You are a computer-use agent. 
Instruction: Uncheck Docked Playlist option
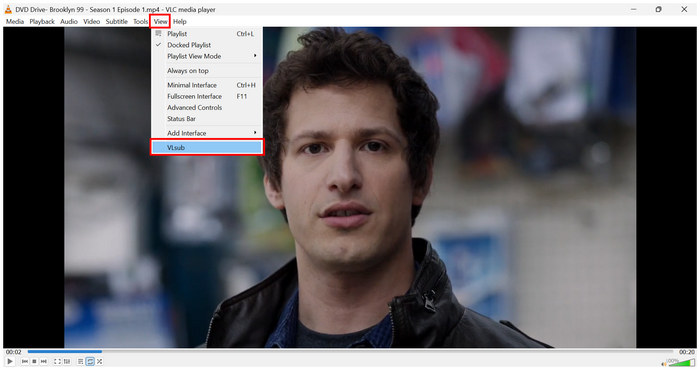[x=207, y=45]
